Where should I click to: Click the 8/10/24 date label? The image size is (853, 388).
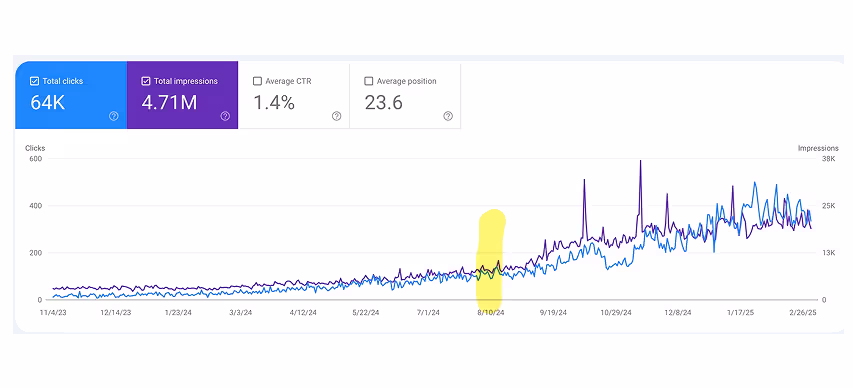pos(491,313)
